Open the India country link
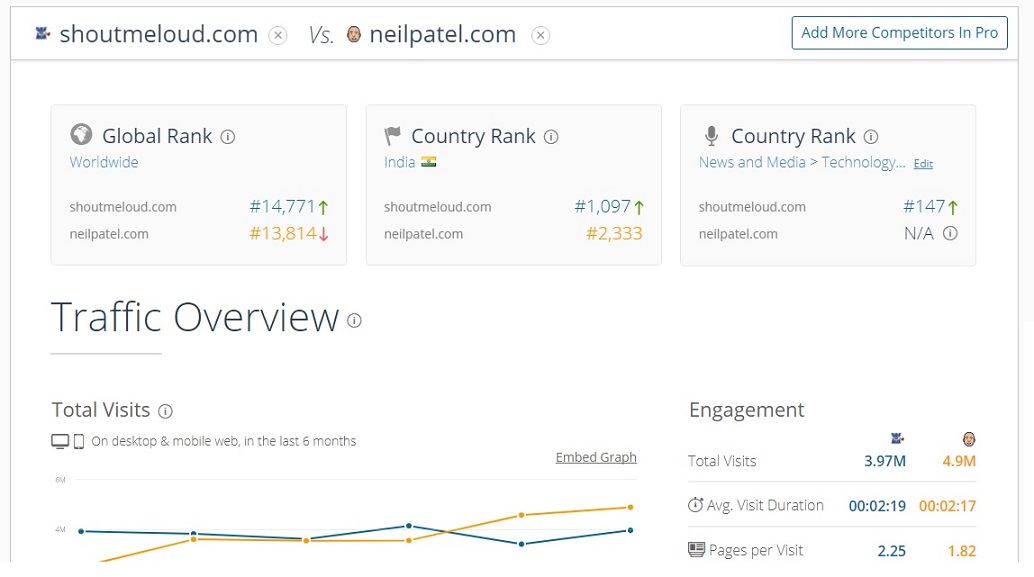 [400, 162]
